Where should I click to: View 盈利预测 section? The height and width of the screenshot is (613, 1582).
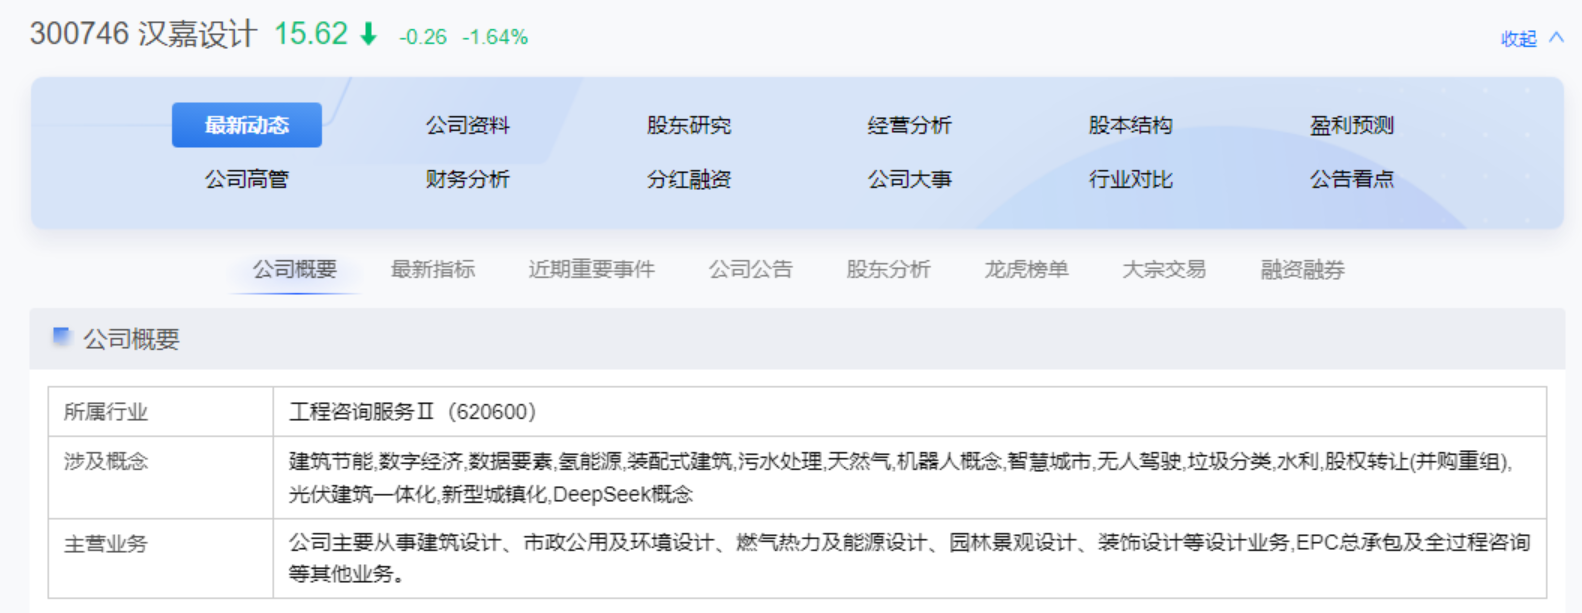tap(1352, 125)
